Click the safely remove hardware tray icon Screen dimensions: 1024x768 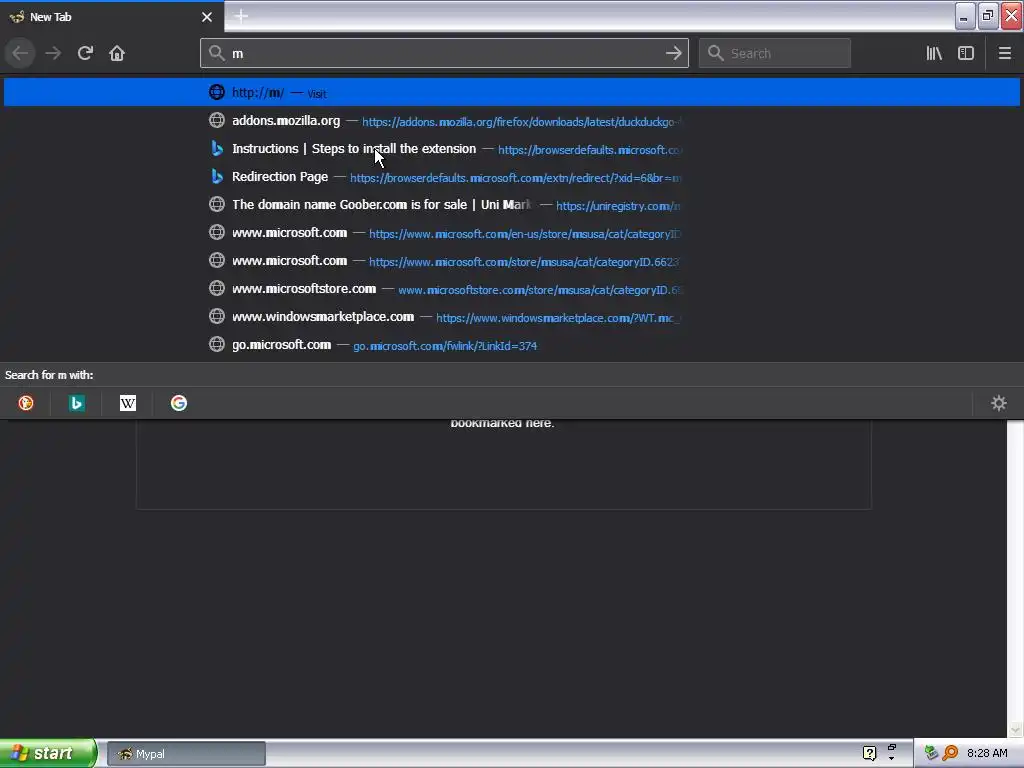click(x=931, y=753)
